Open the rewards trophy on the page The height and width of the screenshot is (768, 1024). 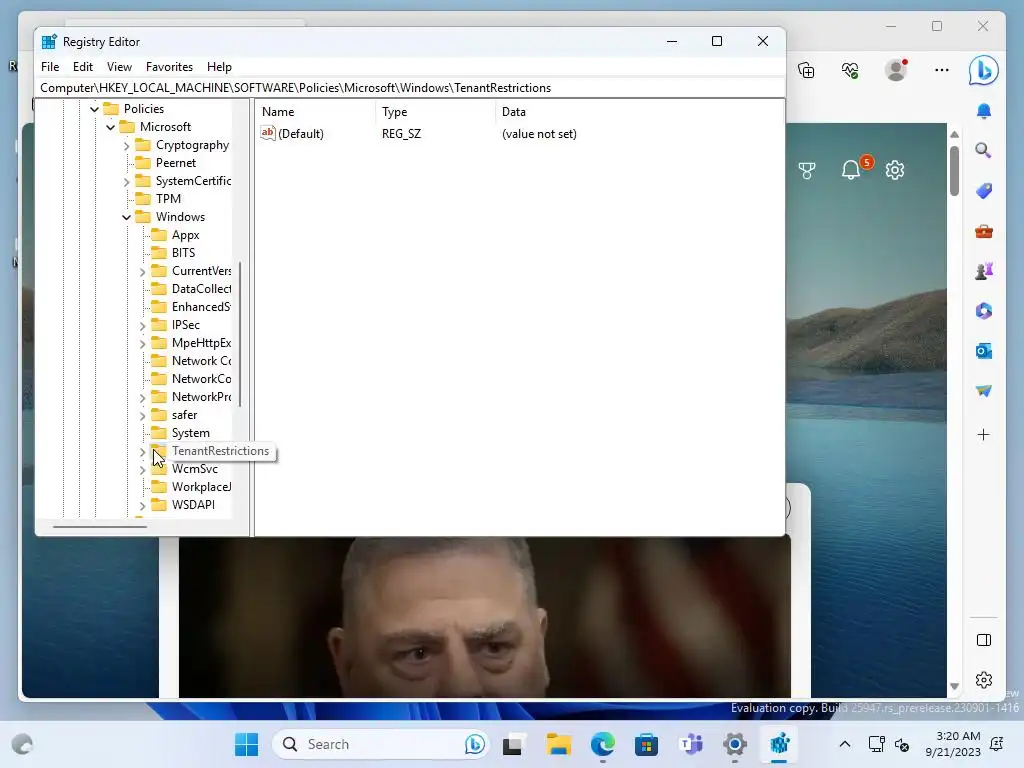[807, 170]
